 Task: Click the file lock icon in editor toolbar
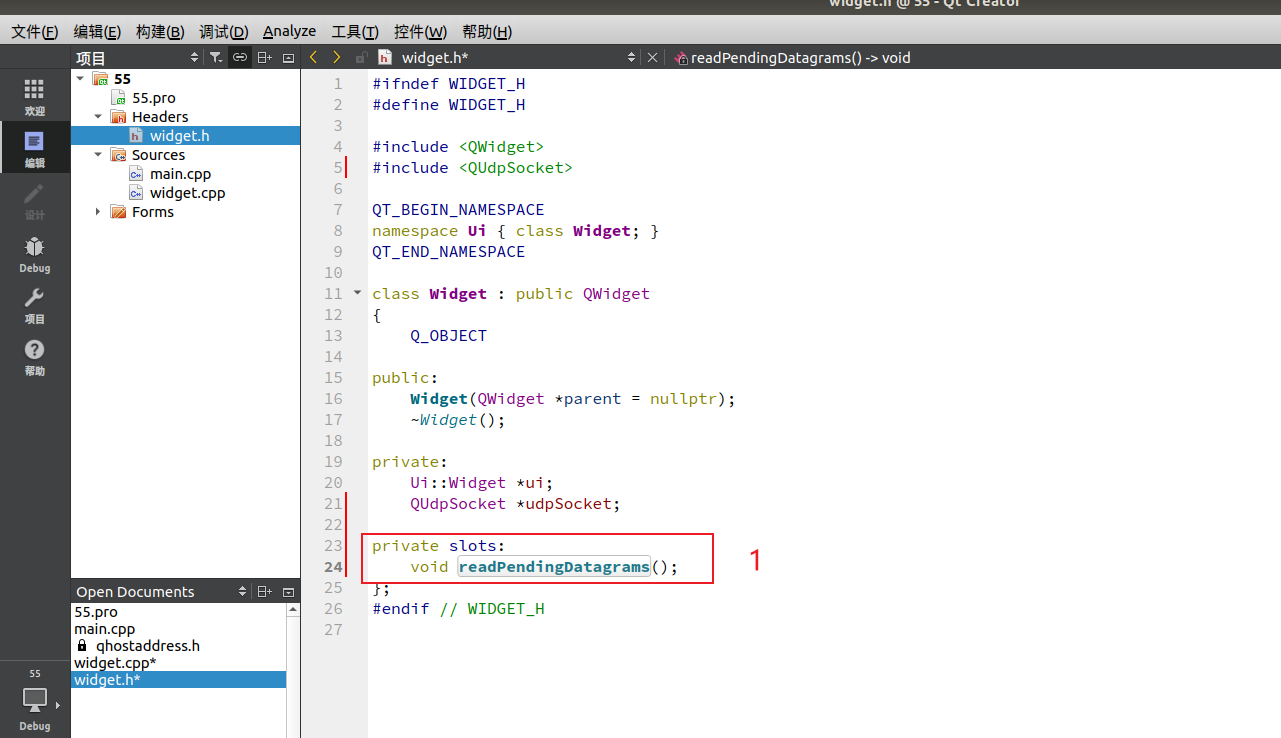362,58
